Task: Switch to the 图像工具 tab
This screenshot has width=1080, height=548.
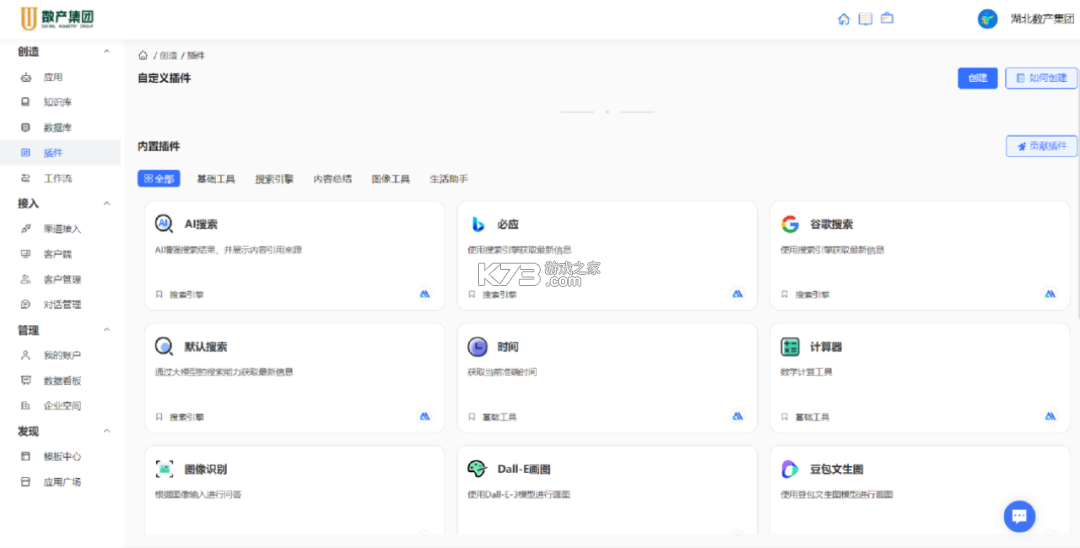Action: (x=391, y=179)
